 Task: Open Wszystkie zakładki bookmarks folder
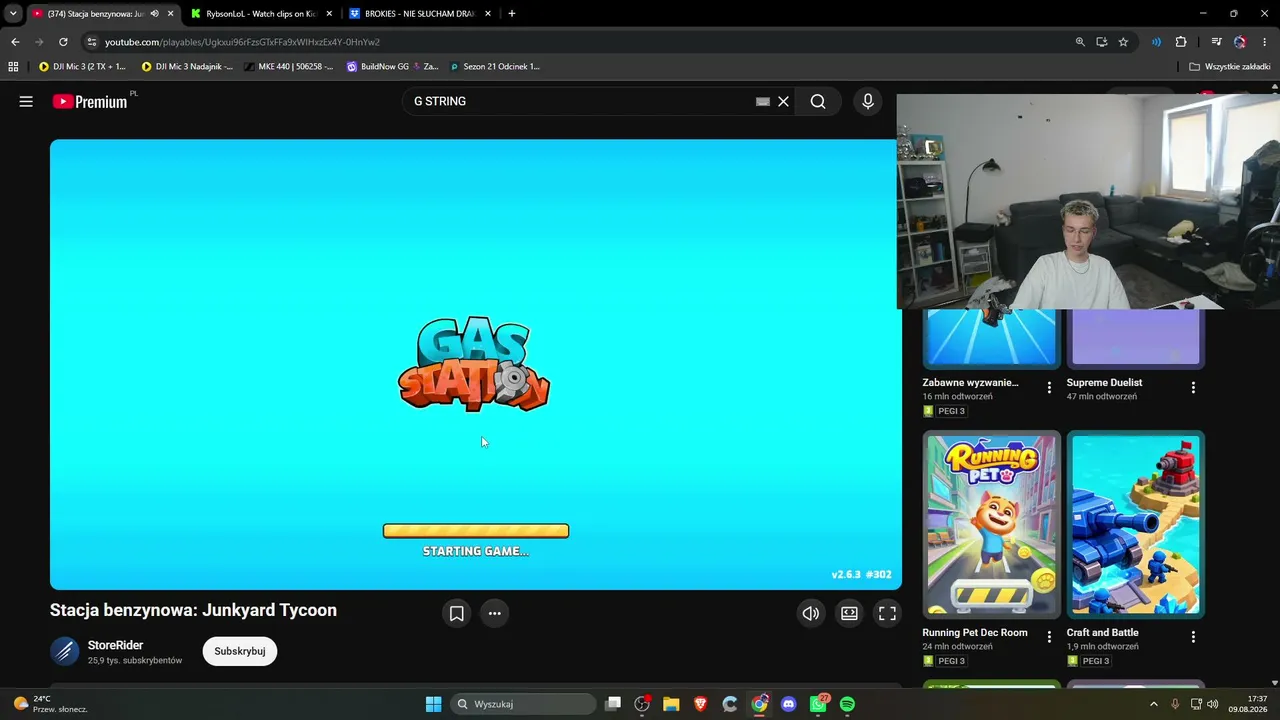pos(1230,67)
